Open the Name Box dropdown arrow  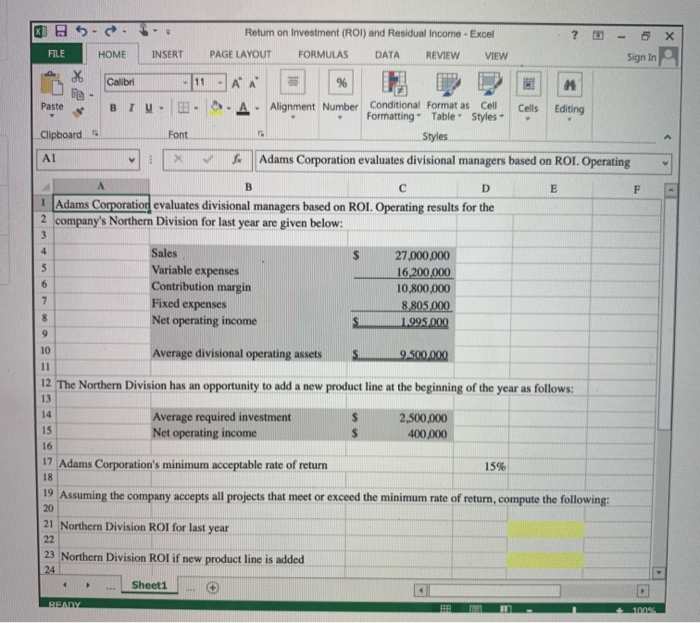pos(132,160)
